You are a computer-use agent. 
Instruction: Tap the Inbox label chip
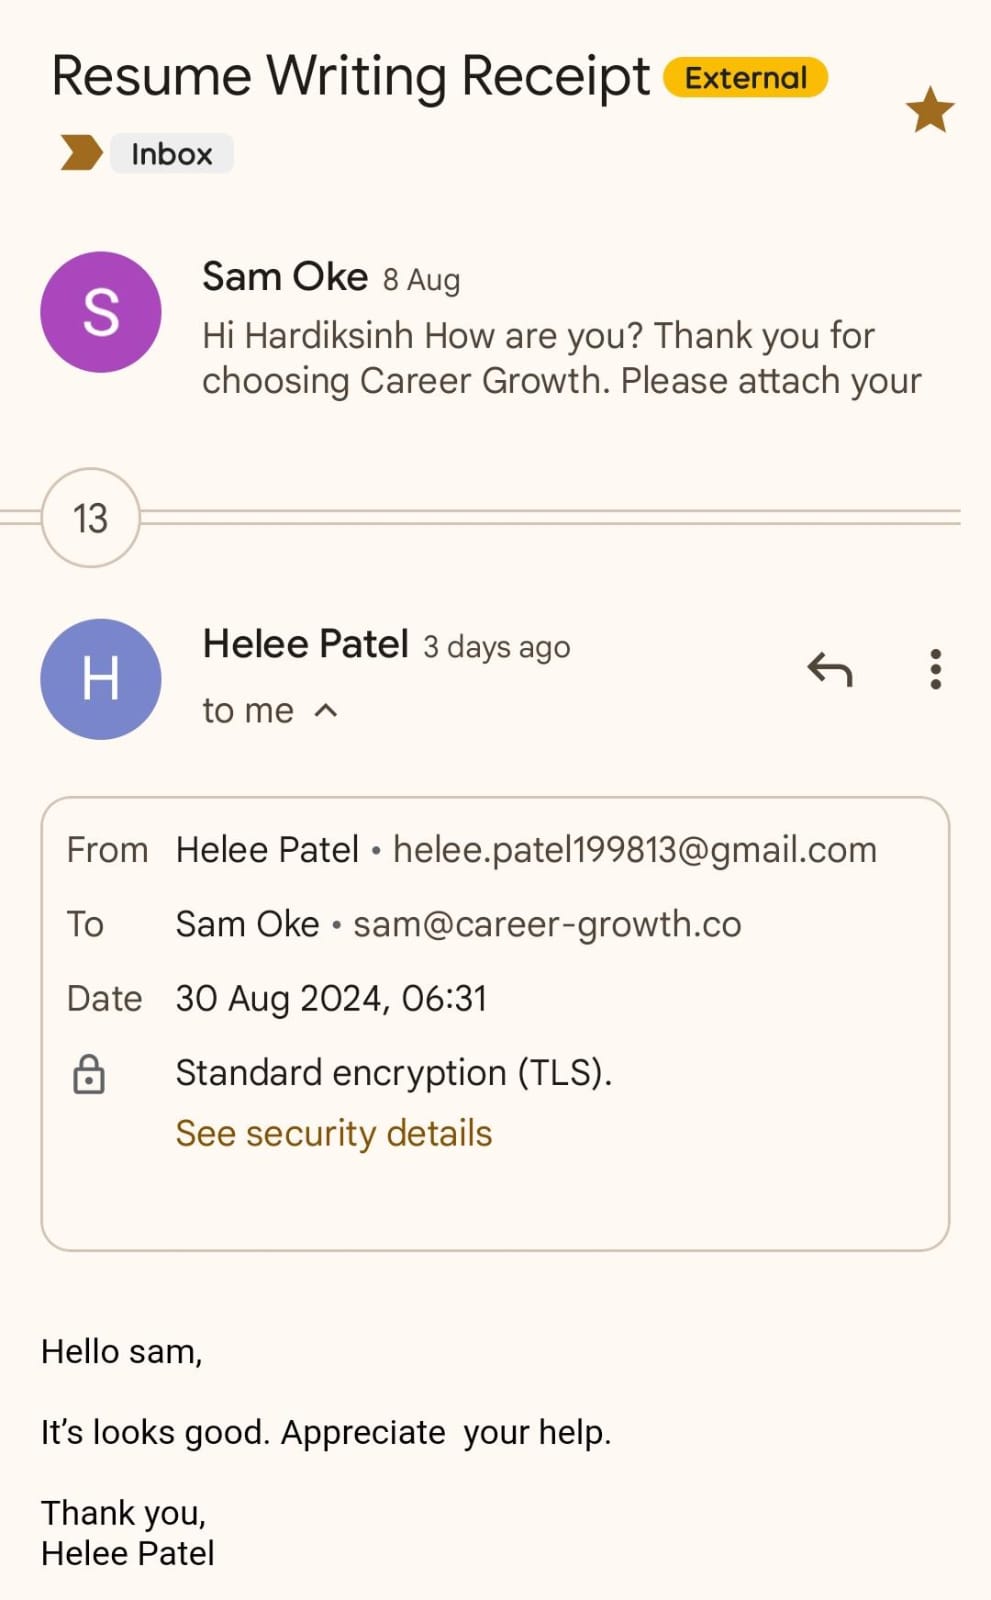(171, 154)
